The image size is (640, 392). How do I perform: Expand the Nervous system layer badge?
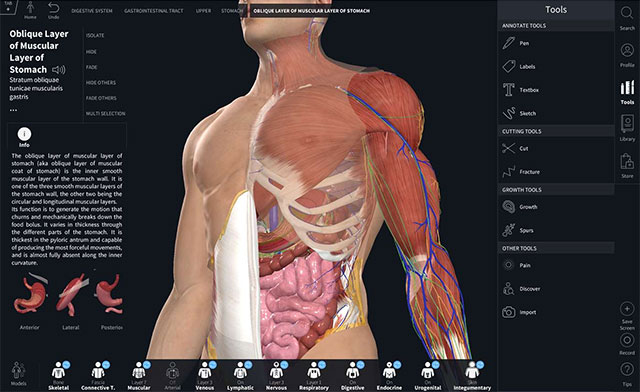click(x=284, y=365)
